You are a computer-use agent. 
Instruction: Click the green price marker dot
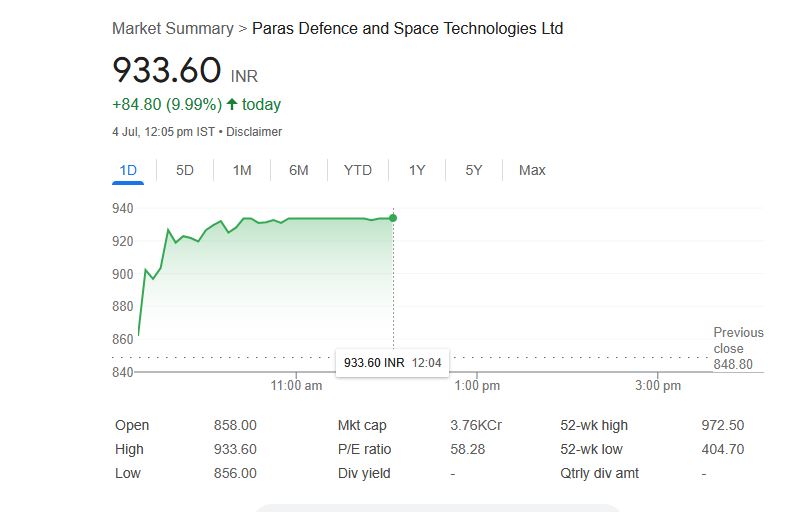(393, 218)
